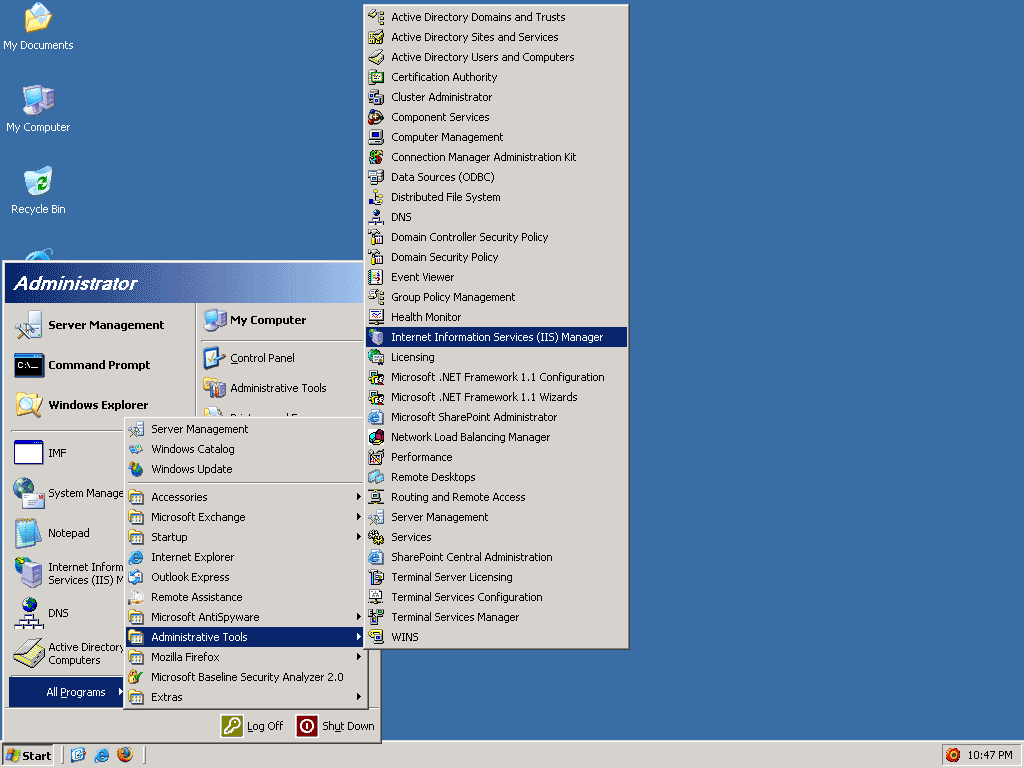
Task: Click the Start button on taskbar
Action: click(x=29, y=755)
